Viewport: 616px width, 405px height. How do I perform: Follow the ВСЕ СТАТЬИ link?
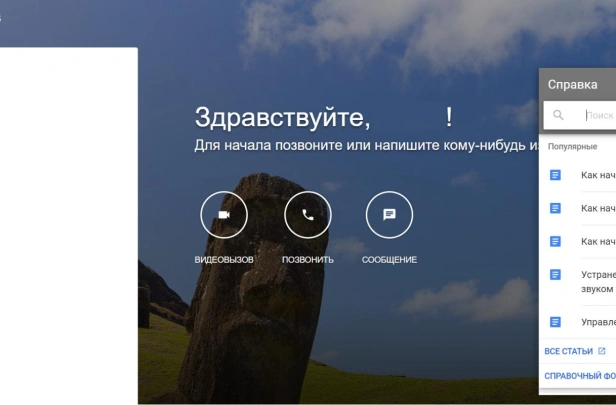[x=568, y=351]
